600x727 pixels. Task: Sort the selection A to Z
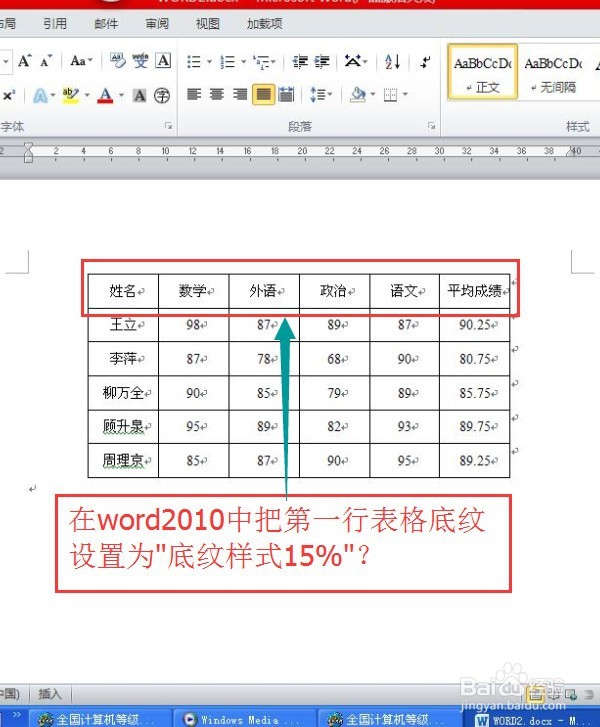[x=392, y=62]
